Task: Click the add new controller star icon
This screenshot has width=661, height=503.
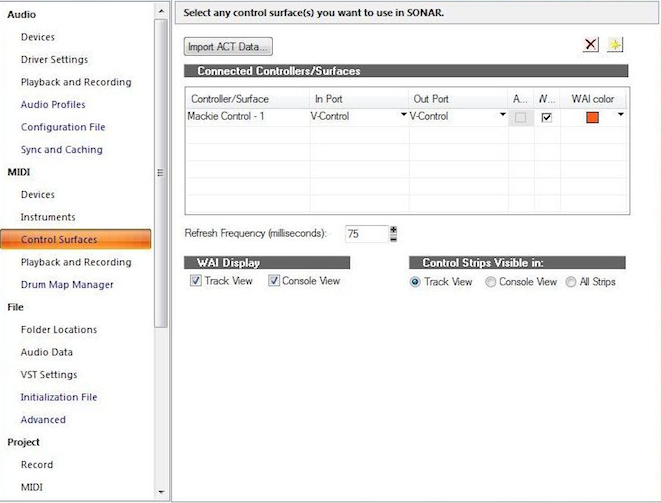Action: 615,46
